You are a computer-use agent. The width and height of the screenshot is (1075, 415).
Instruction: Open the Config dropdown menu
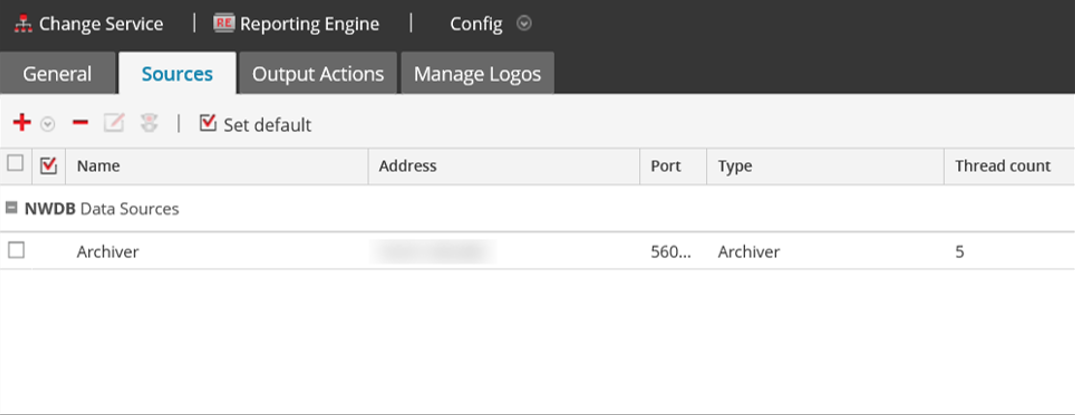[x=524, y=24]
